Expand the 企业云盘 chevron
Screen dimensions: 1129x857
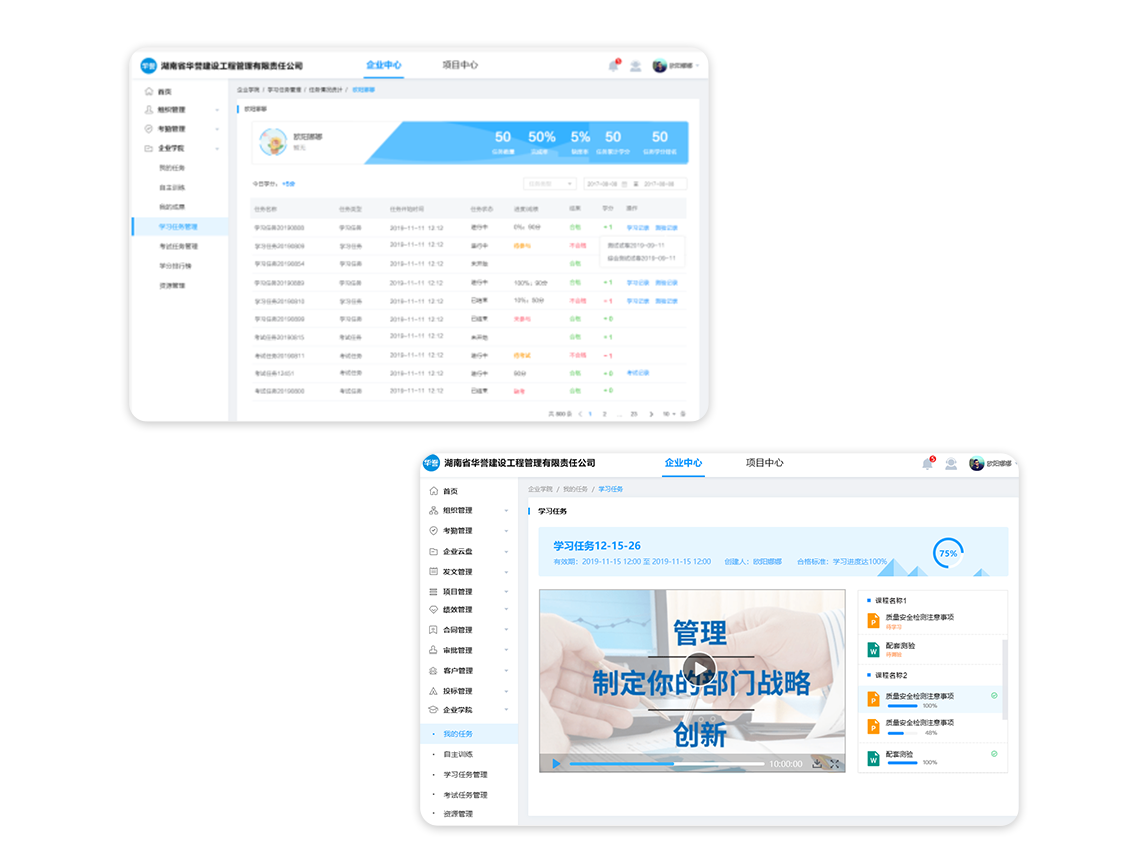point(506,552)
